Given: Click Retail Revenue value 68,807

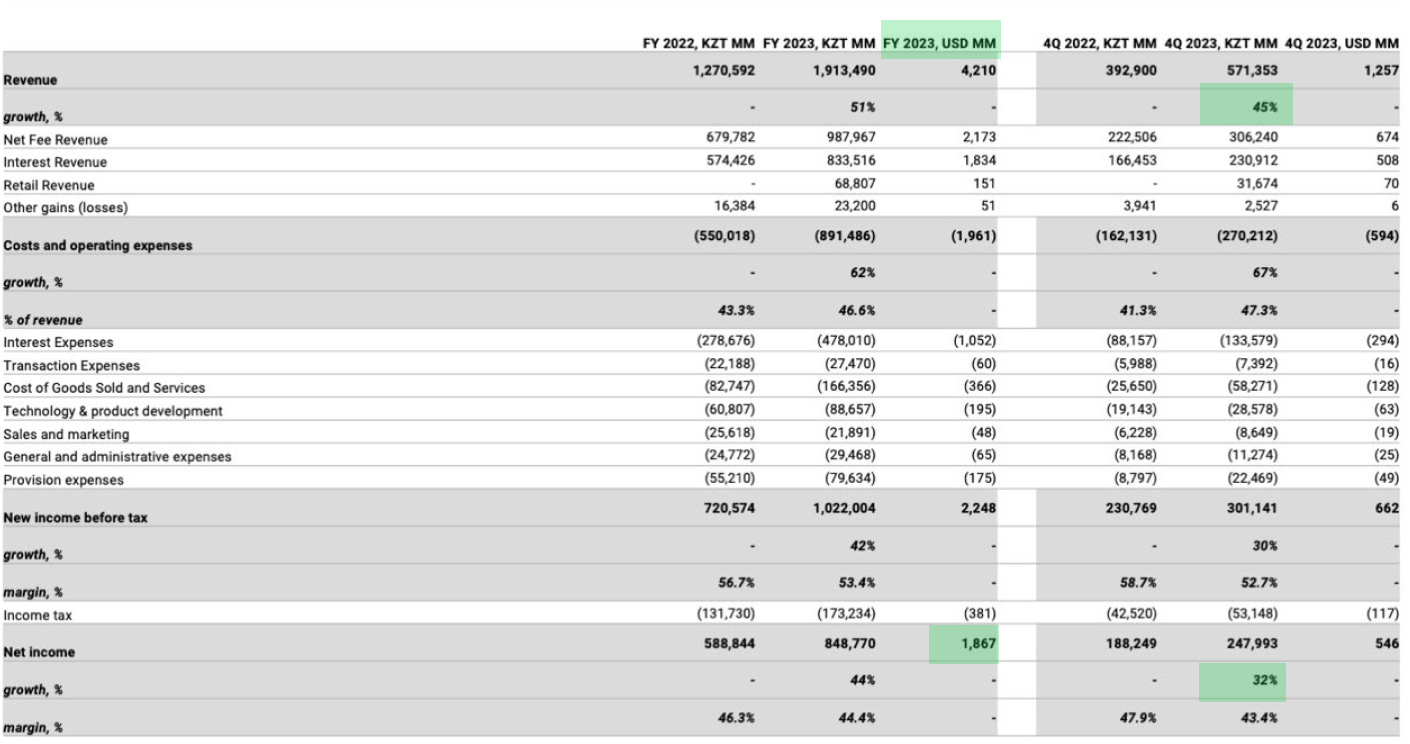Looking at the screenshot, I should [x=855, y=184].
